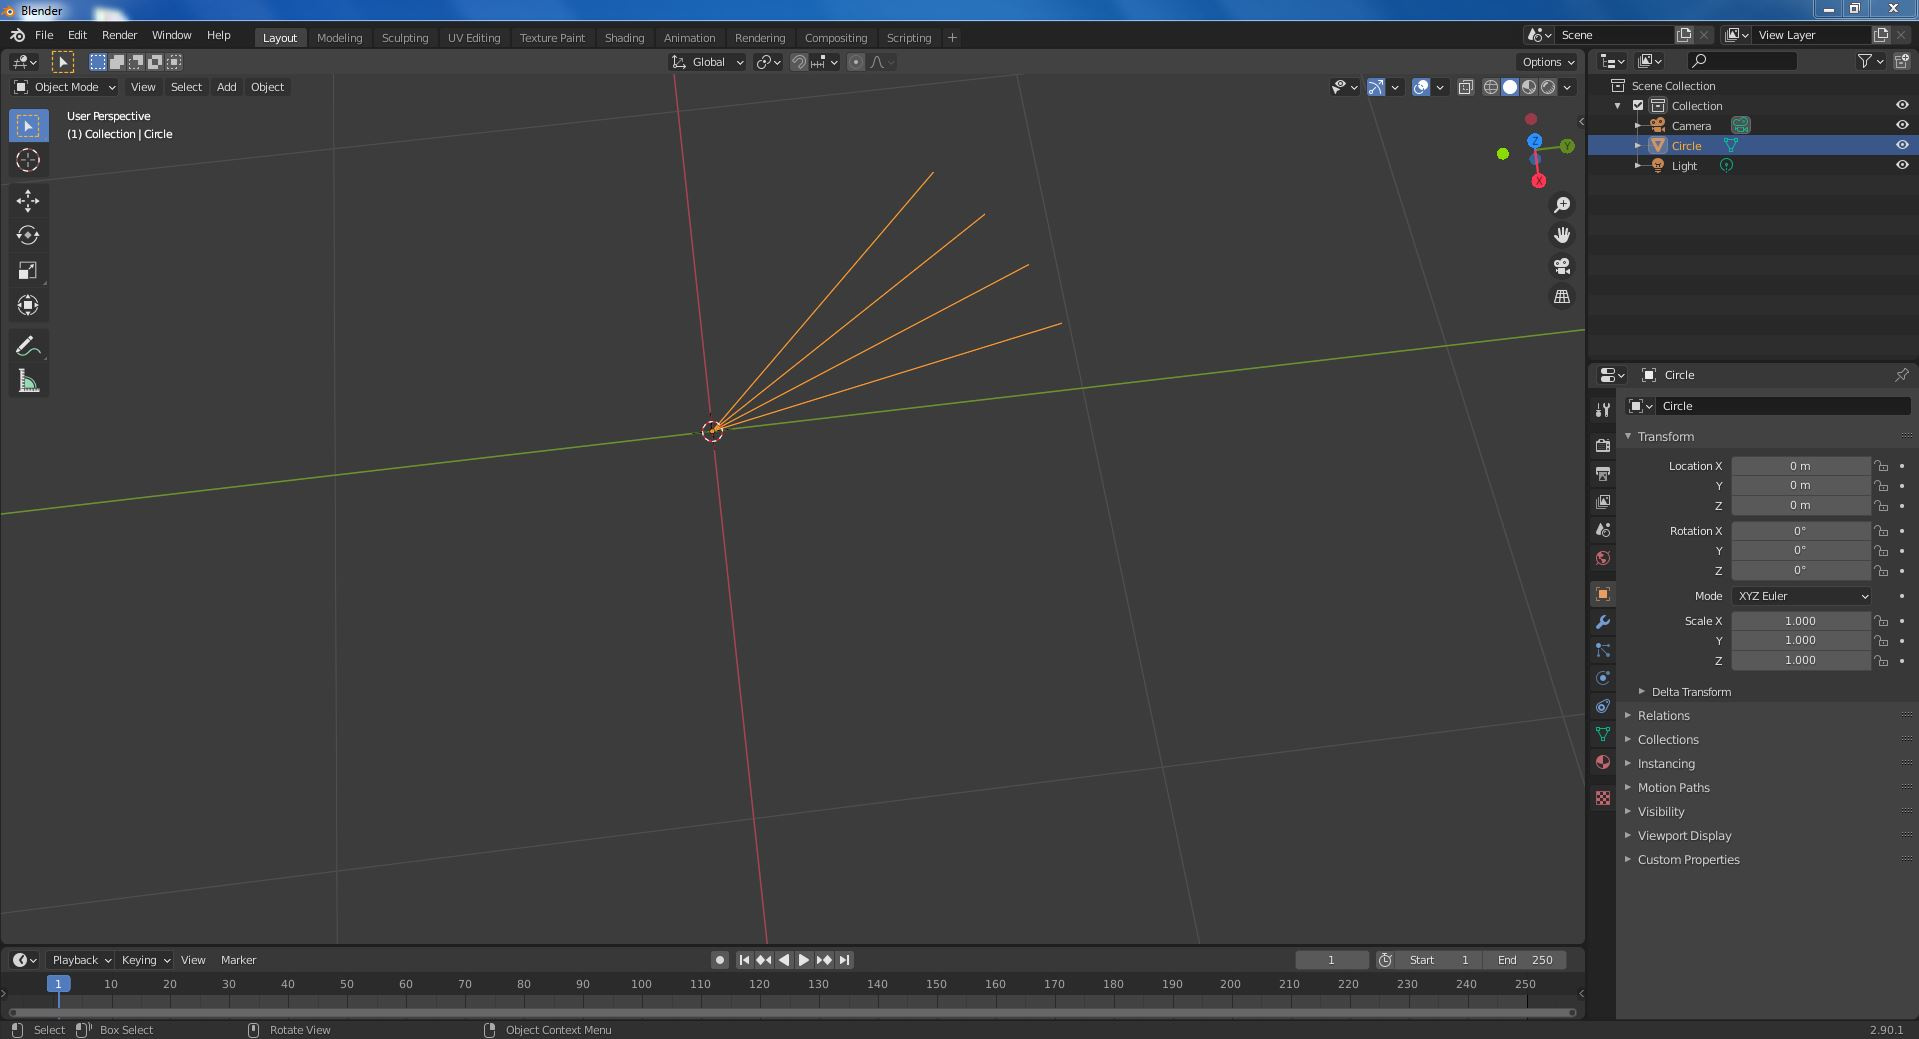Hide the Light object in outliner

tap(1902, 166)
